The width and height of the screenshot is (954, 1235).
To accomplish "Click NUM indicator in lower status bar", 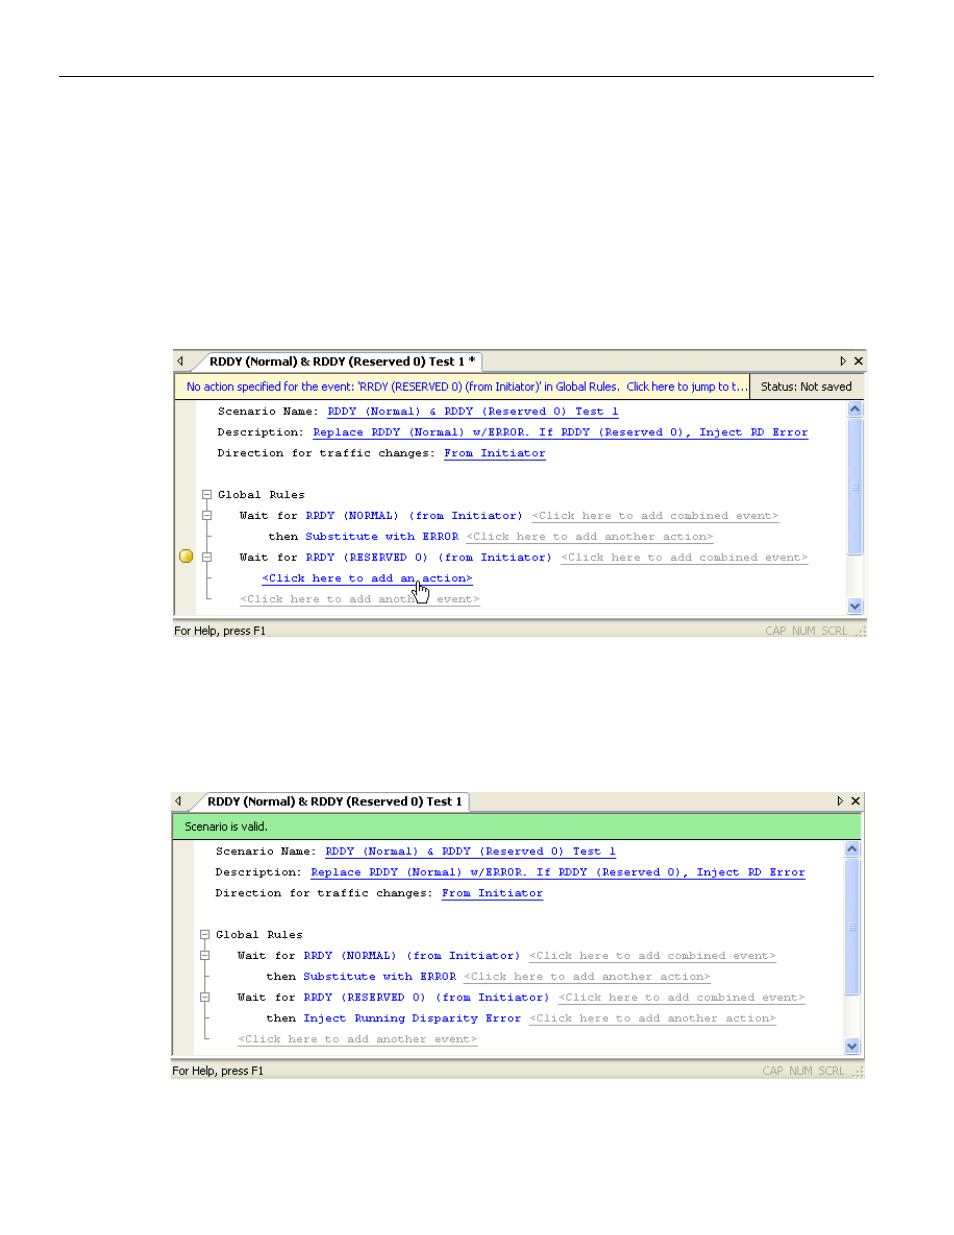I will tap(801, 1071).
